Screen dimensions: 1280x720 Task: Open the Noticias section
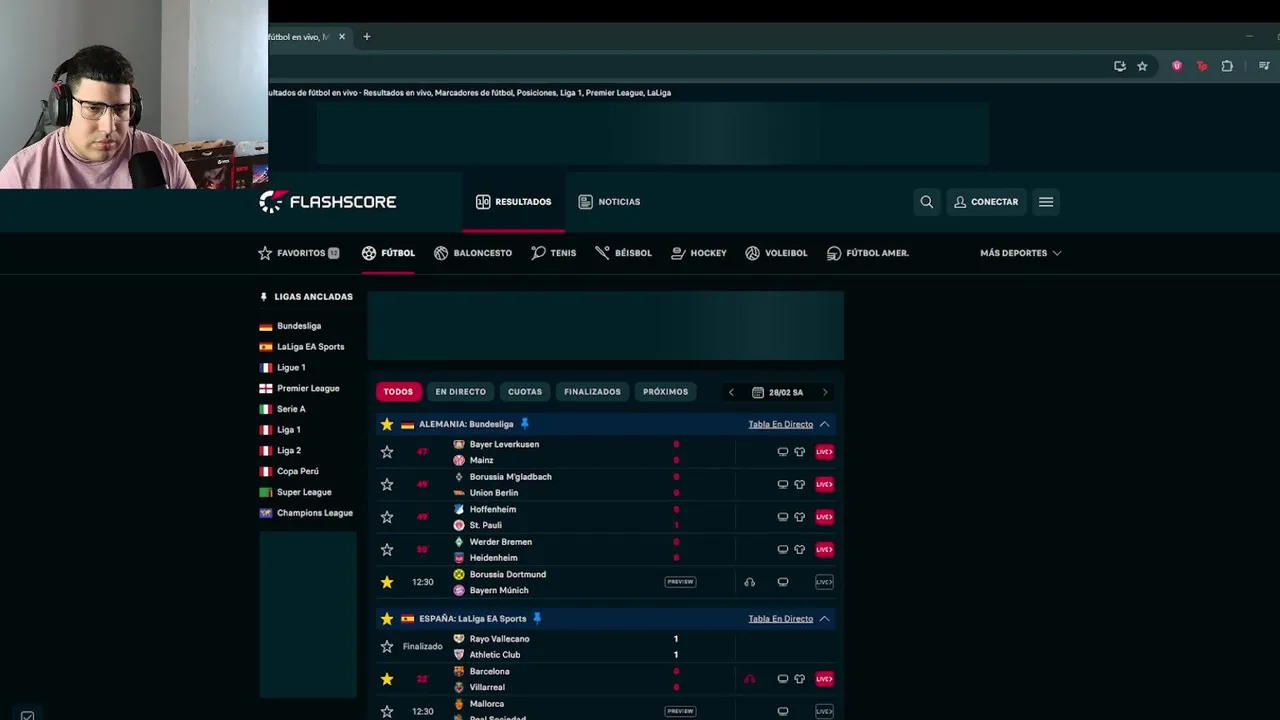(609, 202)
